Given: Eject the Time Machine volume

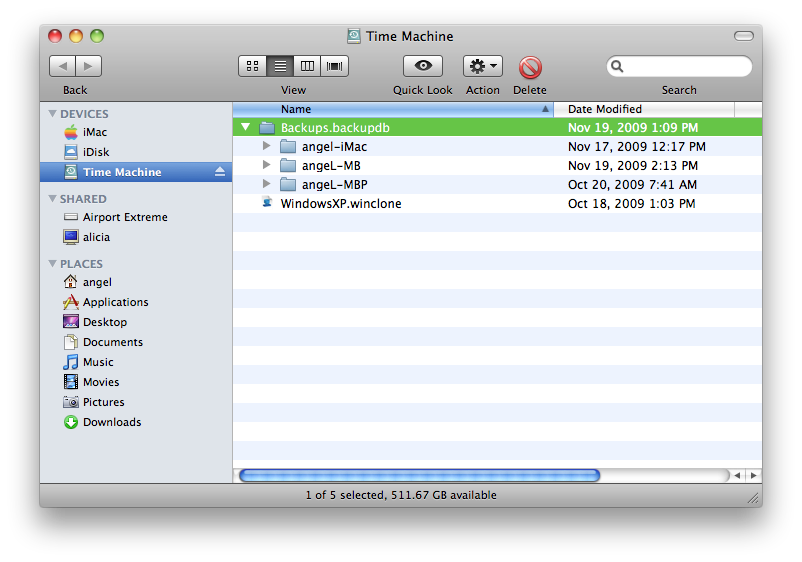Looking at the screenshot, I should (220, 172).
